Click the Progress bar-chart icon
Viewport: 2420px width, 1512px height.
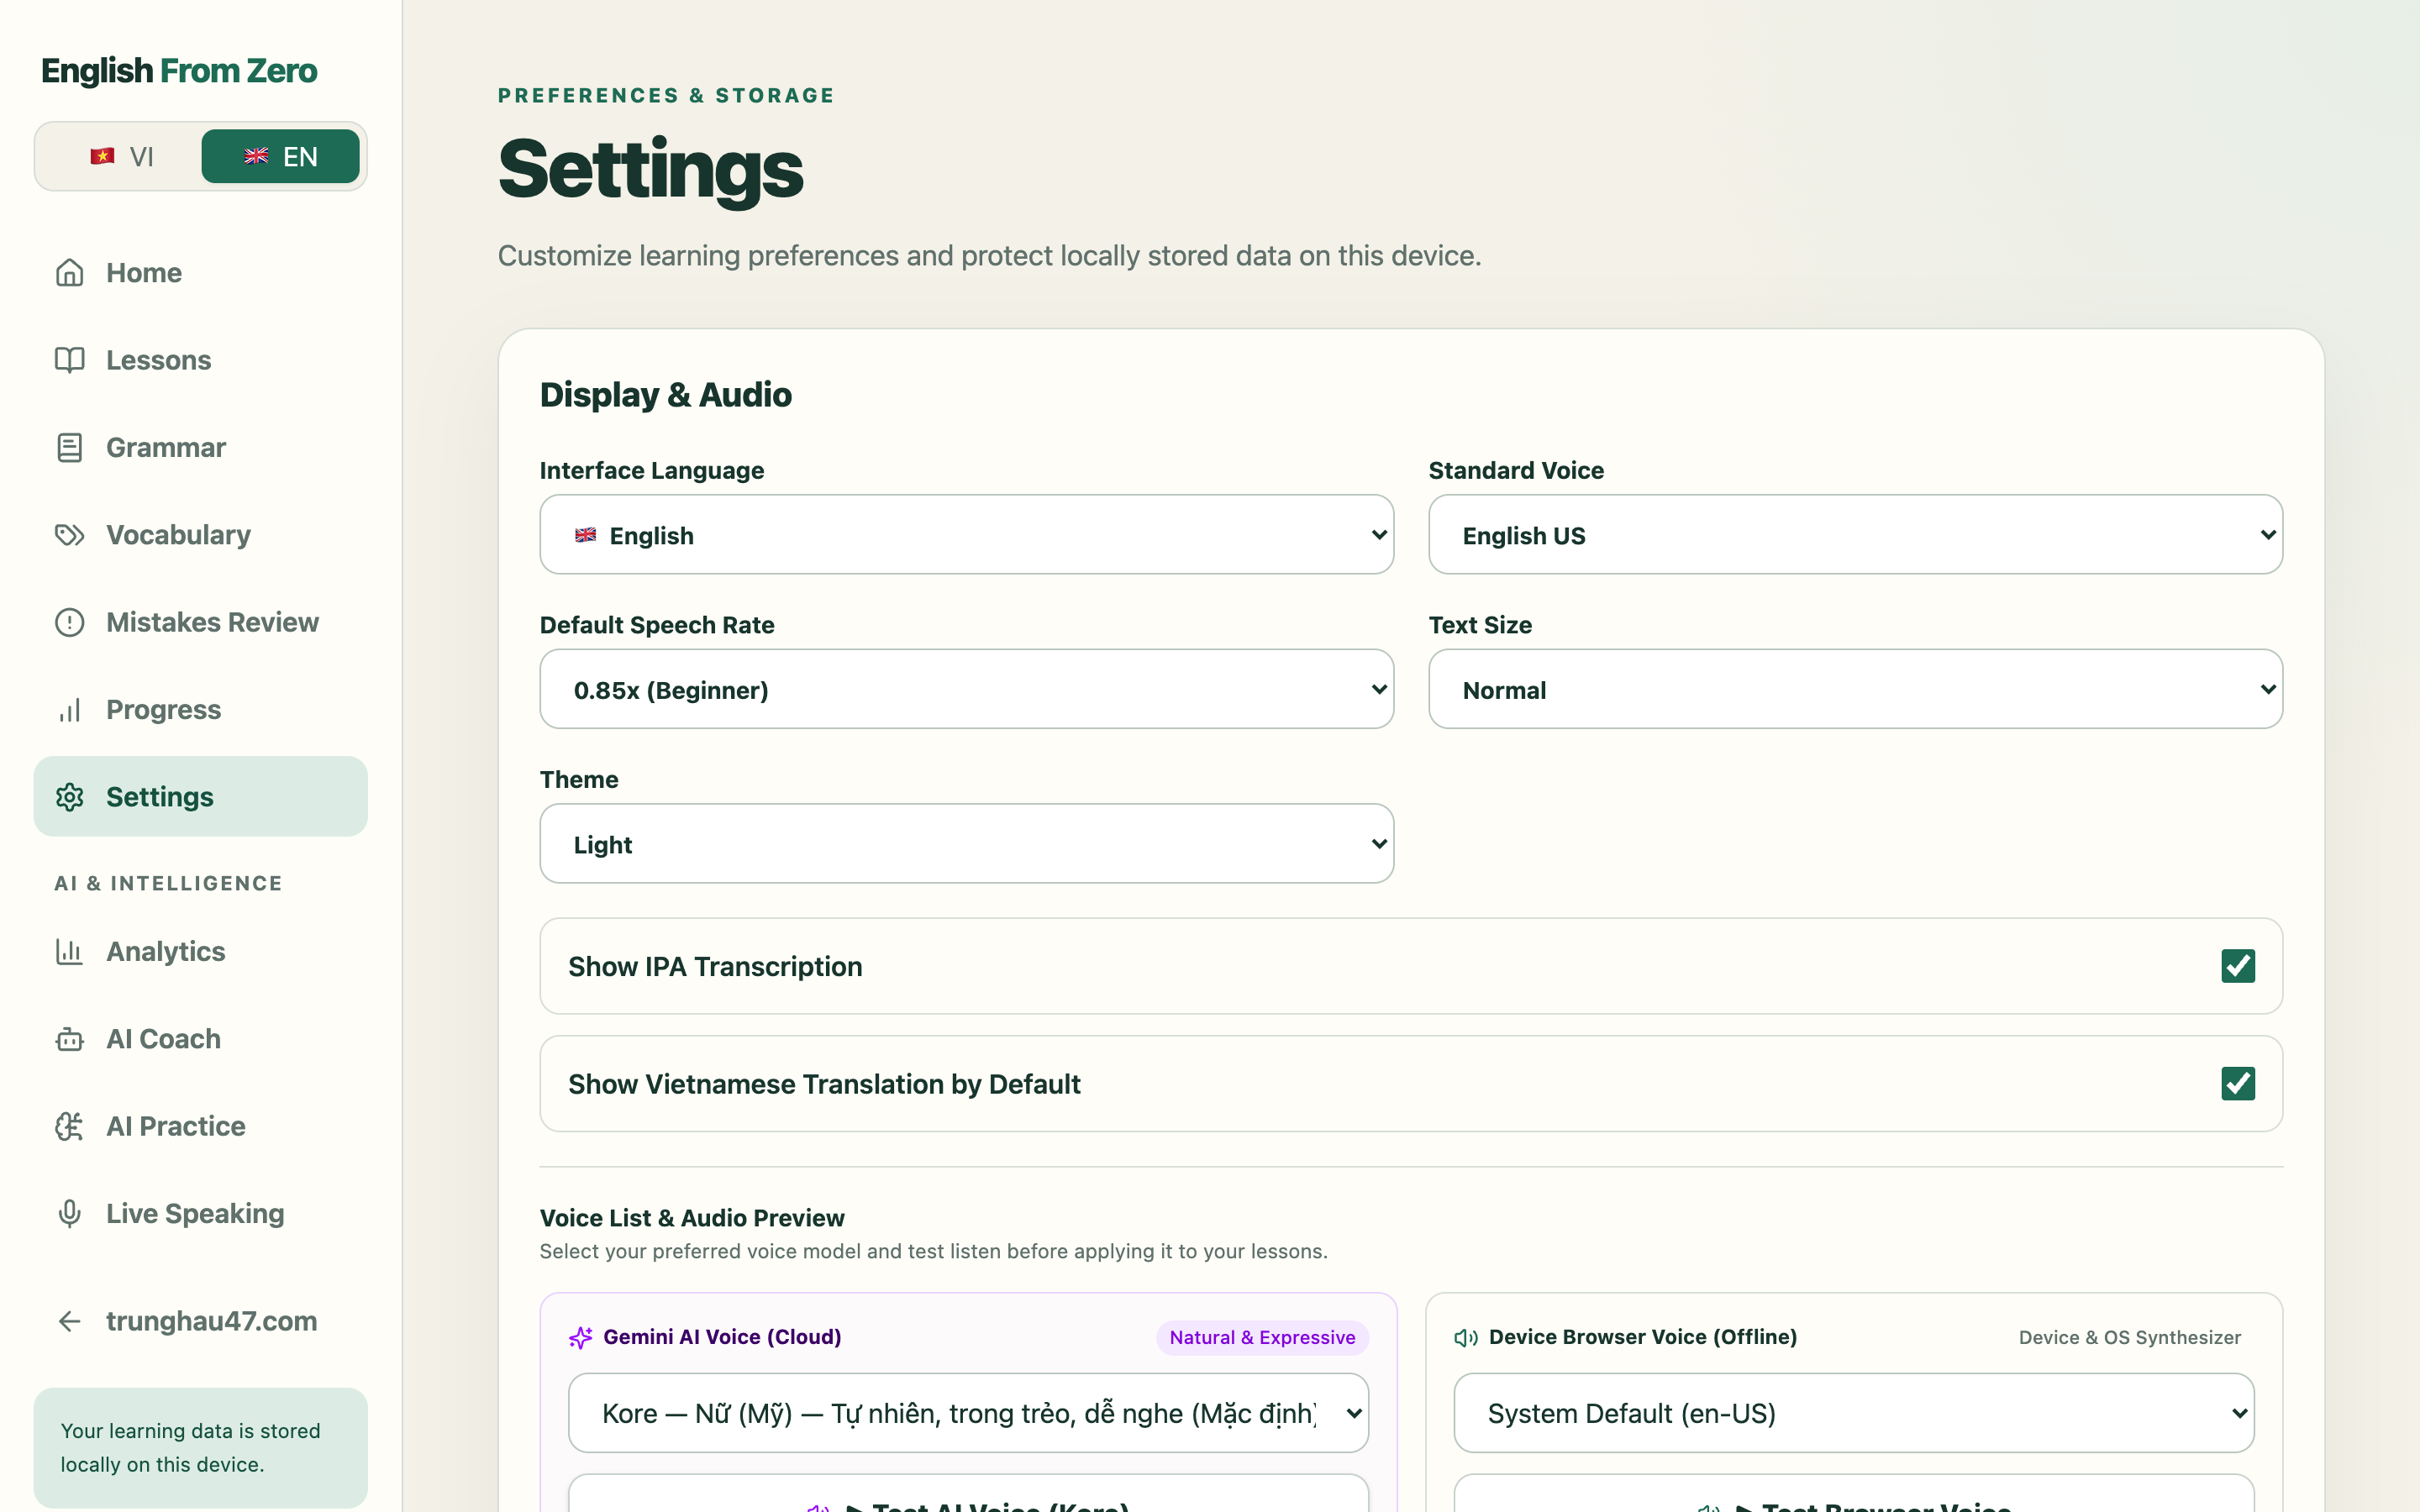click(x=69, y=710)
